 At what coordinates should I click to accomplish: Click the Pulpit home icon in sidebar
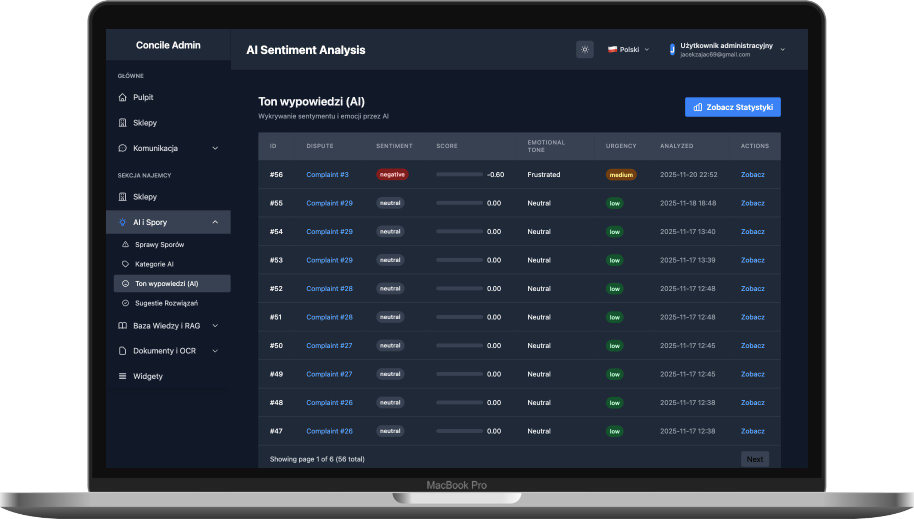coord(122,97)
